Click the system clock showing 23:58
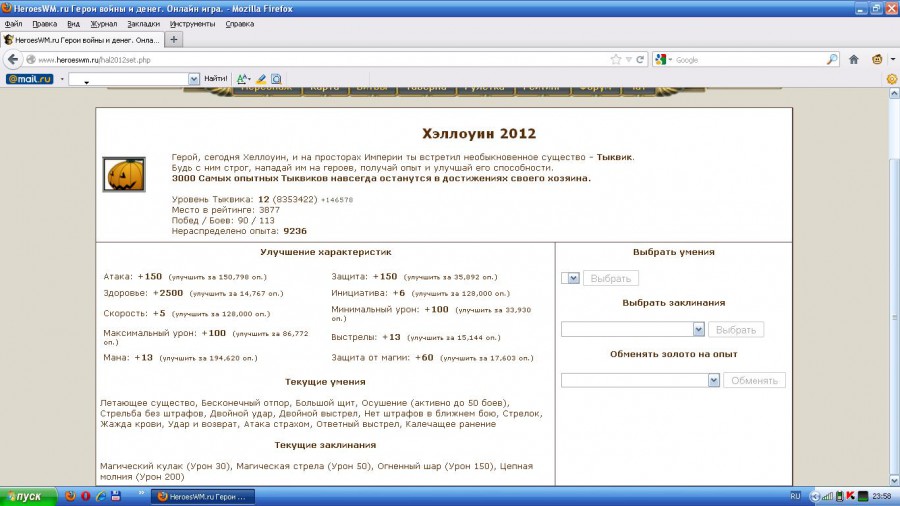The width and height of the screenshot is (900, 506). [882, 496]
